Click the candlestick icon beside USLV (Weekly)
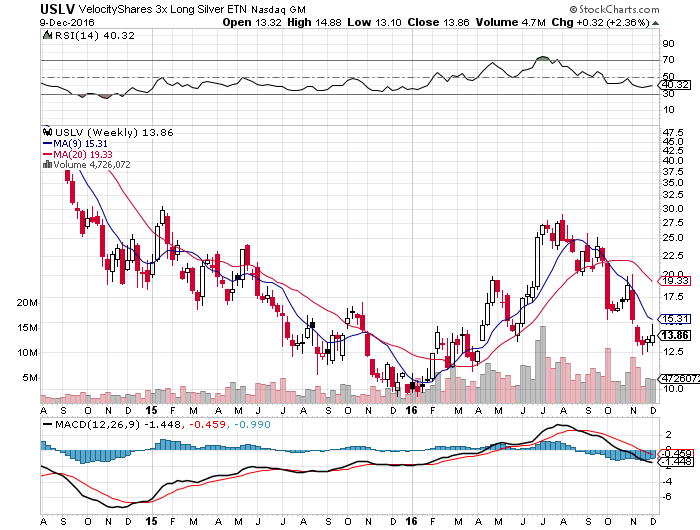Viewport: 700px width, 530px height. 47,132
